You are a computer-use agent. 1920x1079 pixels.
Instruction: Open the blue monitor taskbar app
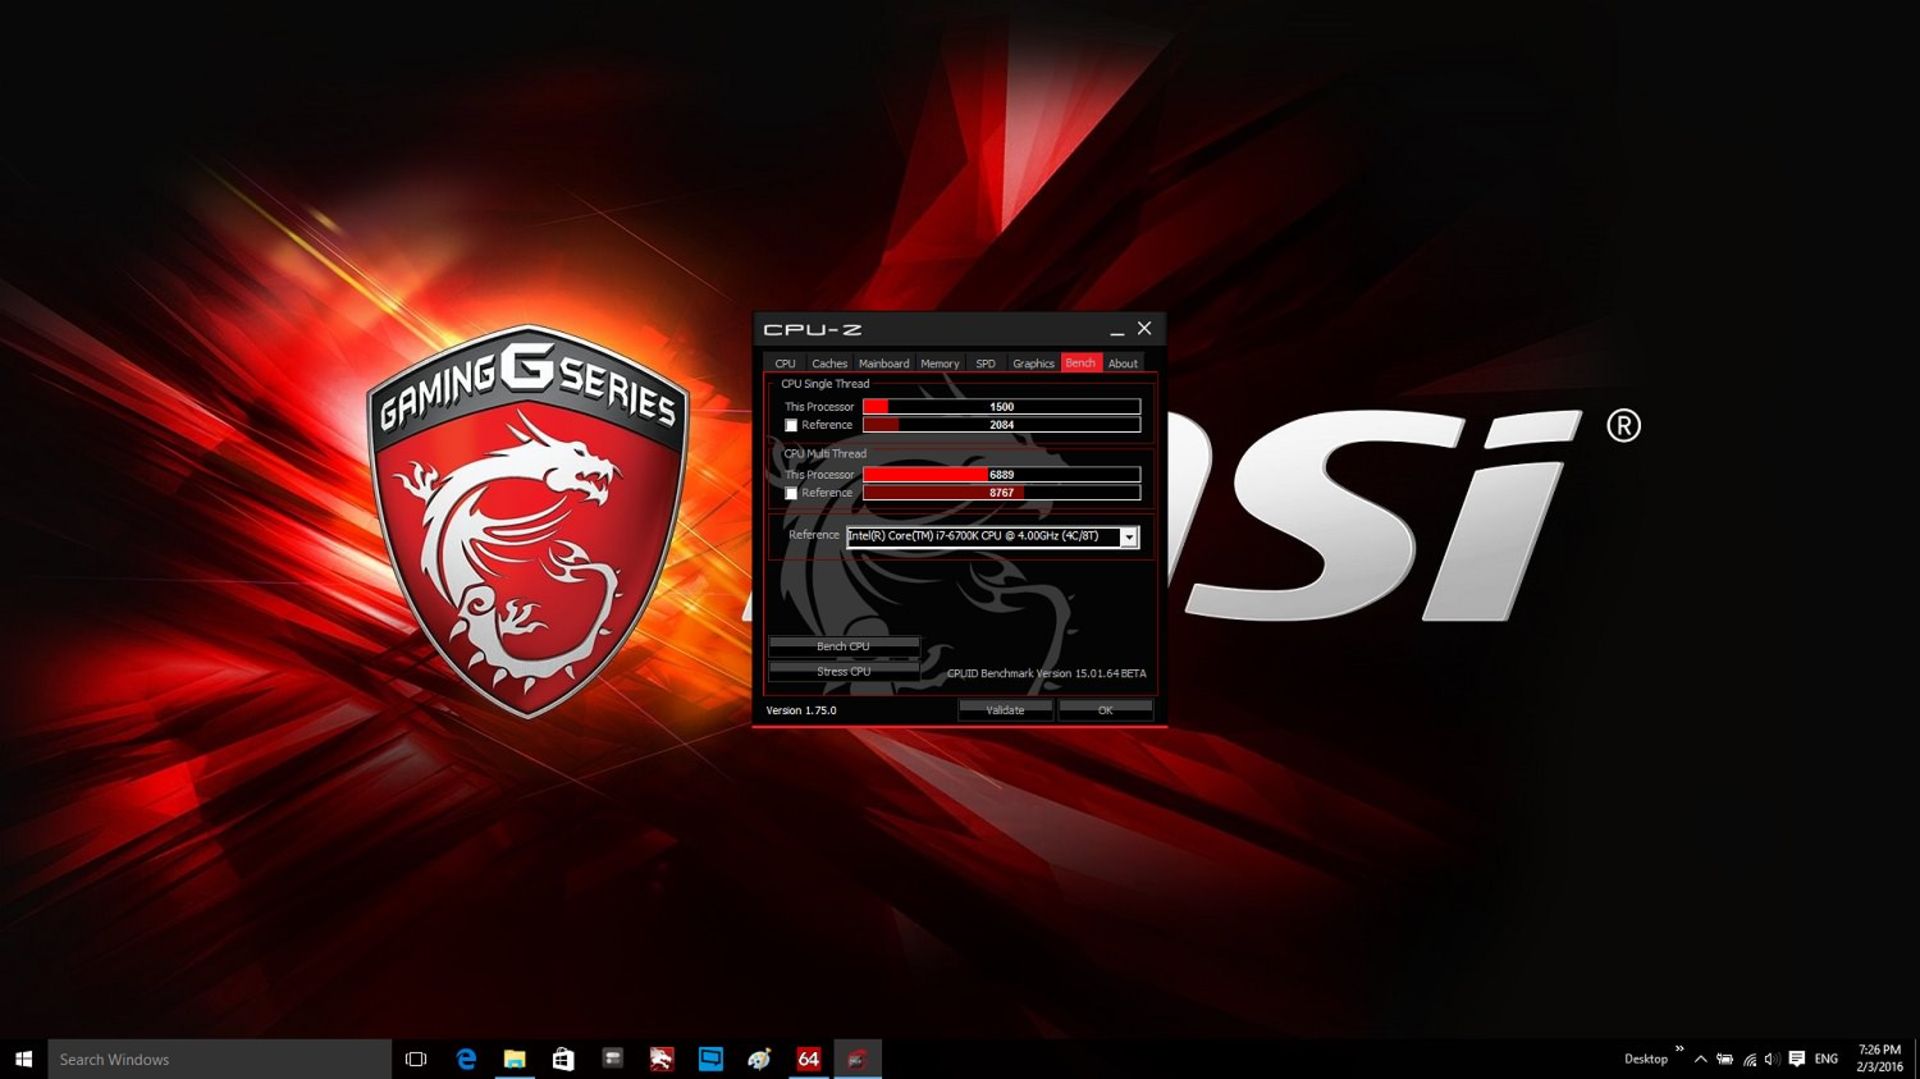pyautogui.click(x=710, y=1059)
